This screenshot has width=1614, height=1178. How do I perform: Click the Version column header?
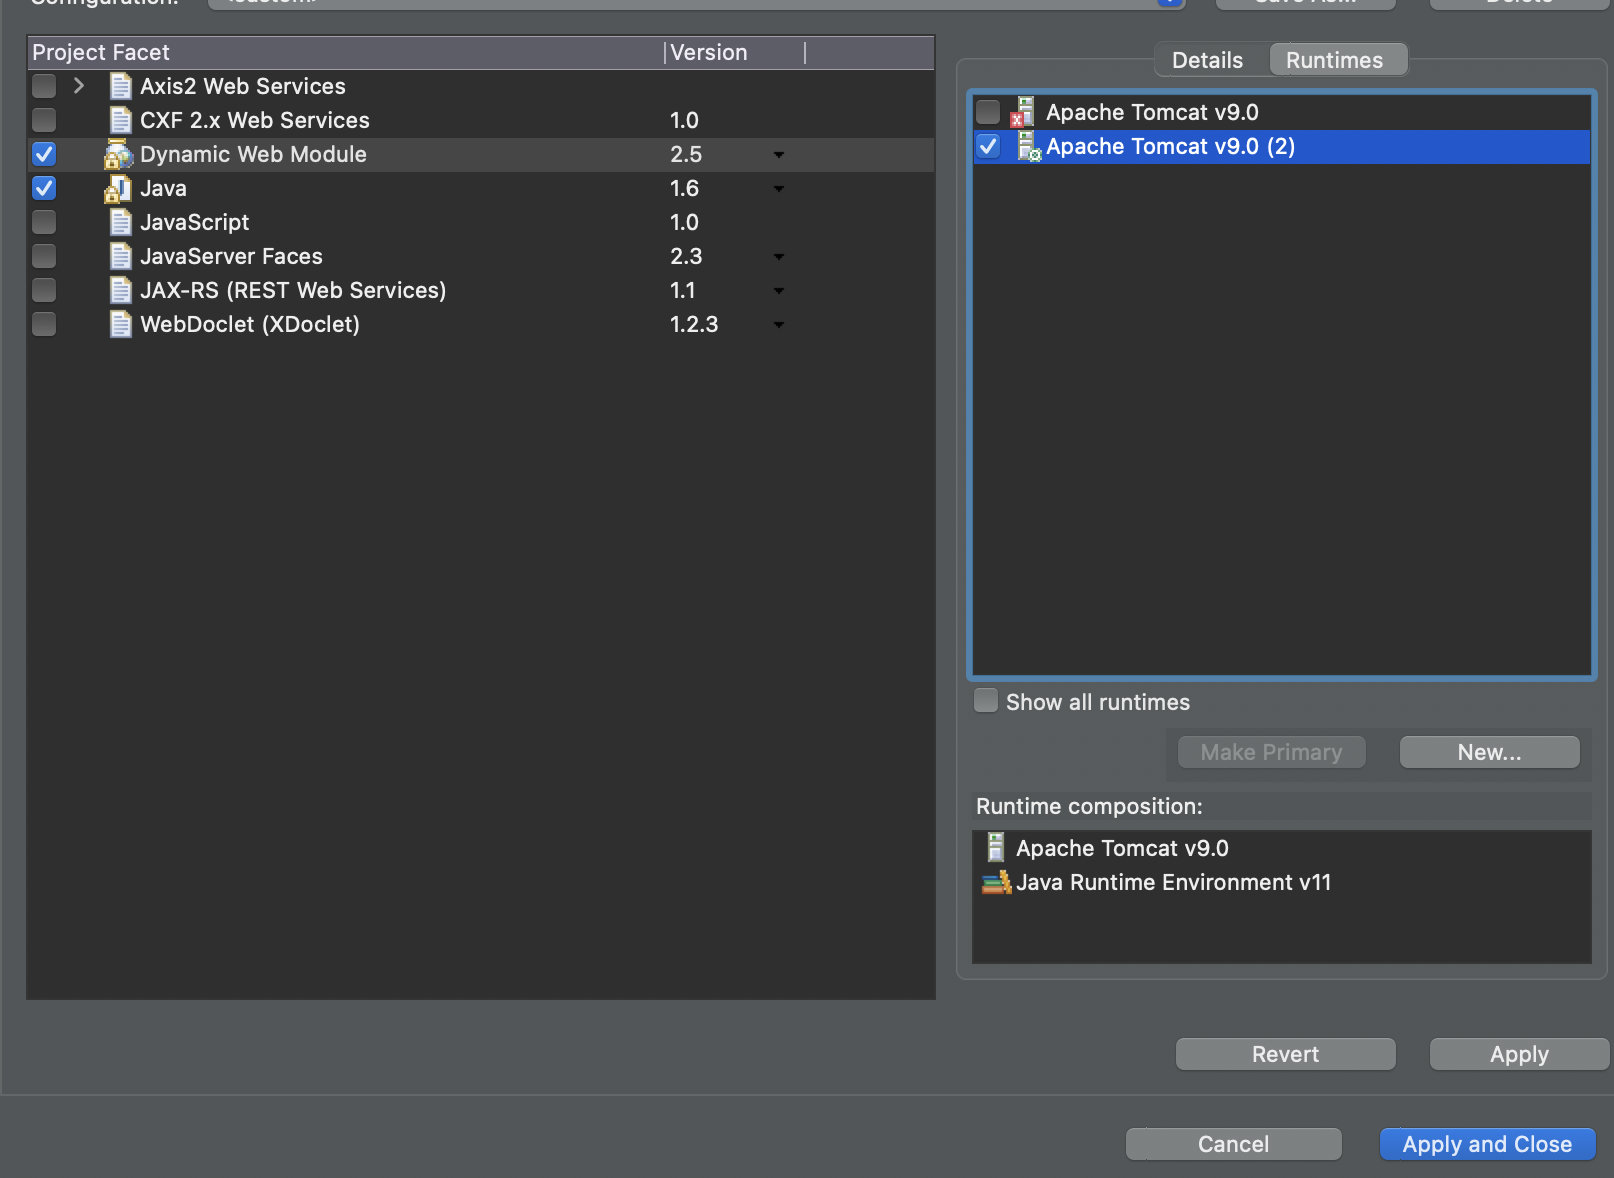734,52
